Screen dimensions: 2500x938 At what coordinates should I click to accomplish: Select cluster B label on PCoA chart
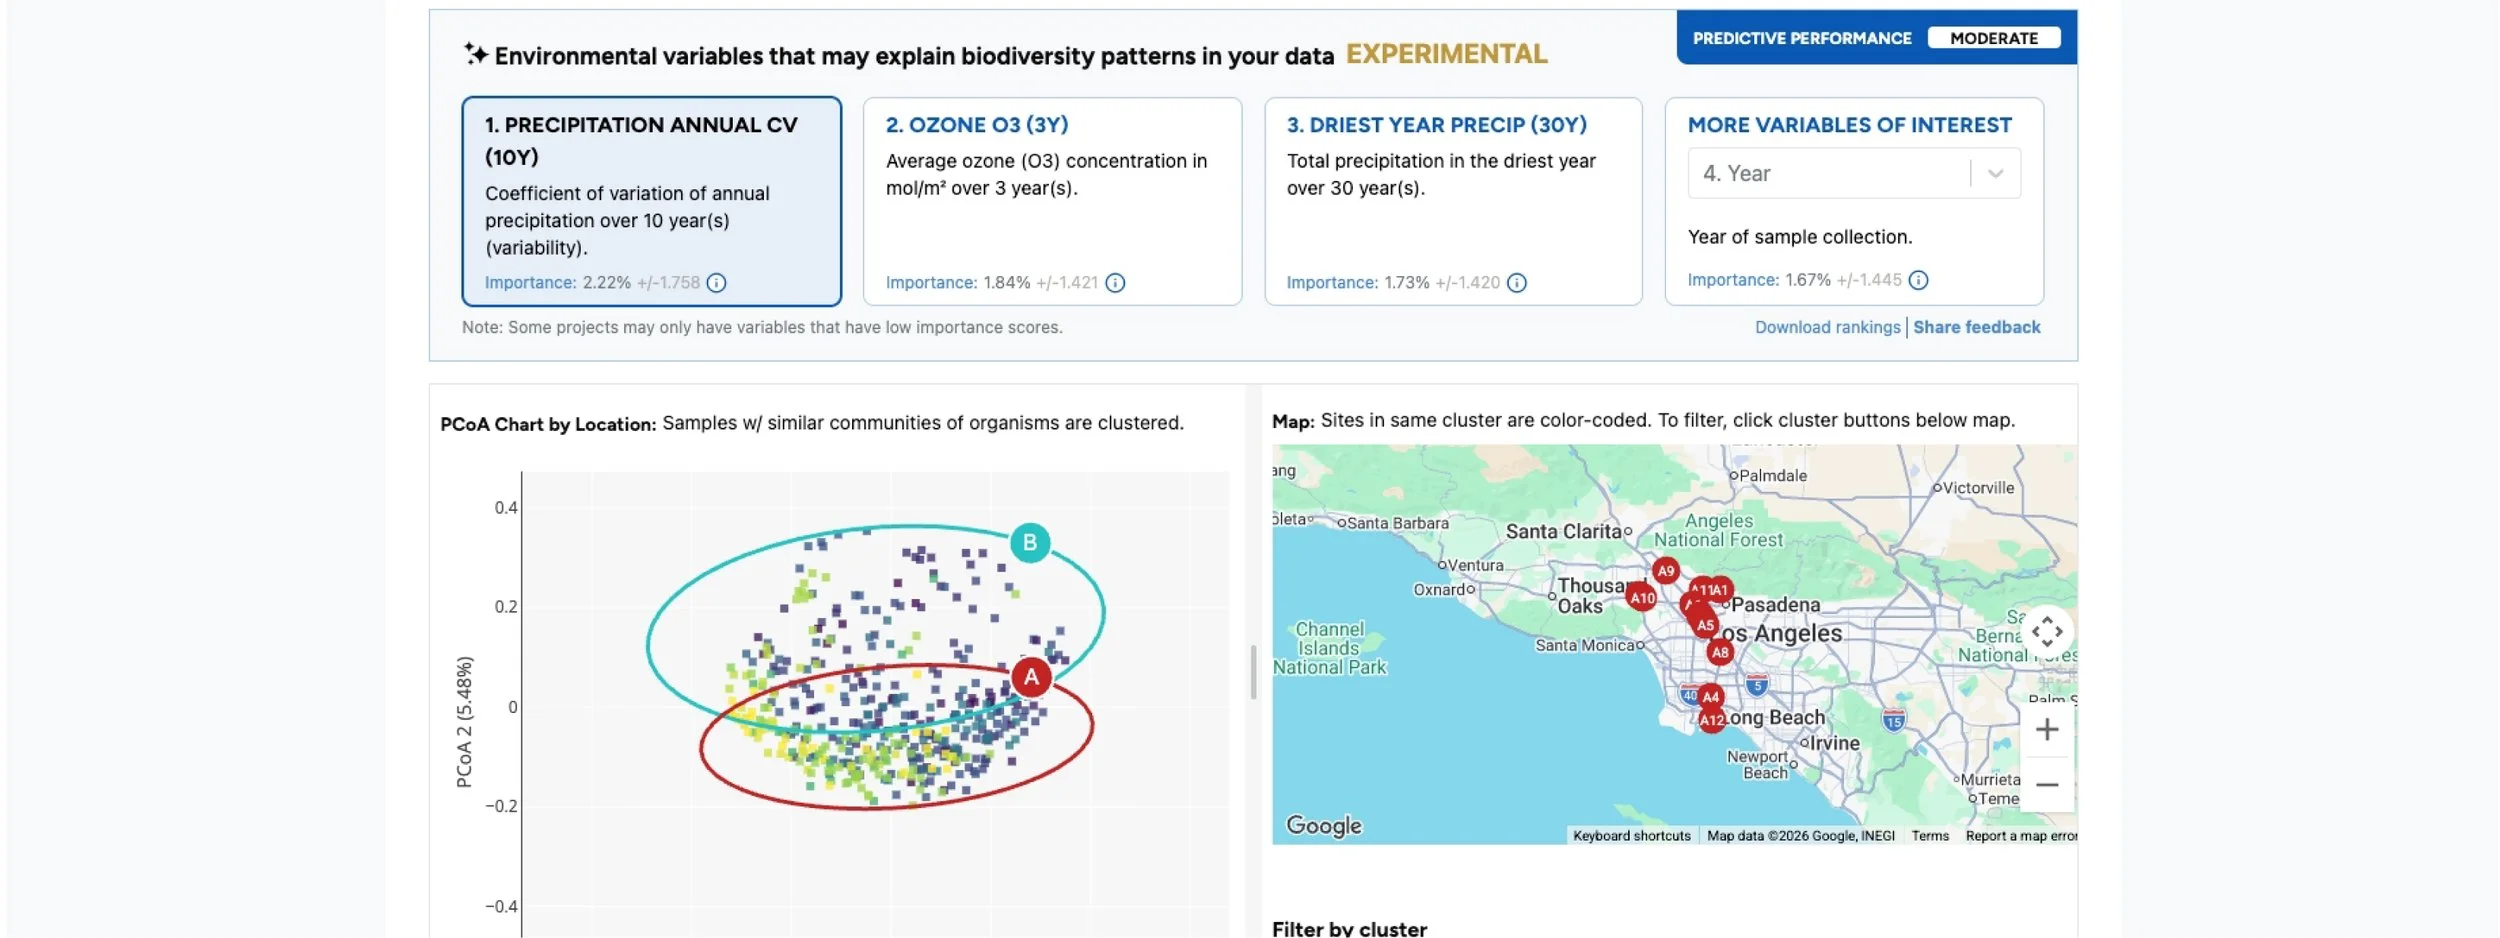coord(1030,543)
